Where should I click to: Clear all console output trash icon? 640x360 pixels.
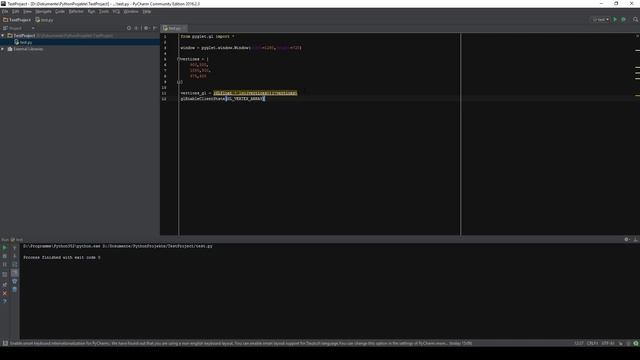point(15,289)
